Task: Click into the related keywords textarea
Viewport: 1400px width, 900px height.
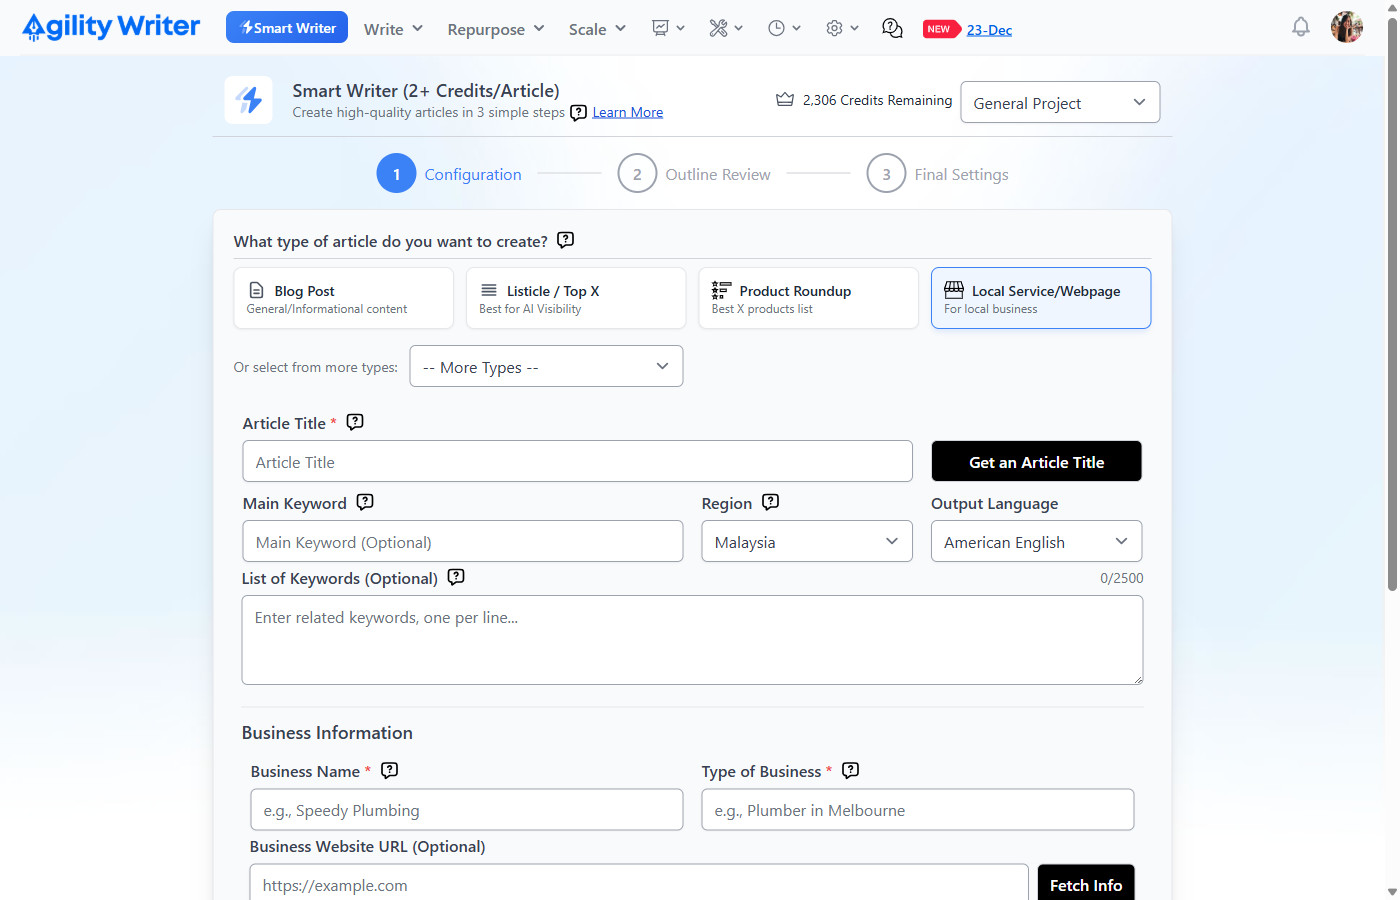Action: (x=692, y=640)
